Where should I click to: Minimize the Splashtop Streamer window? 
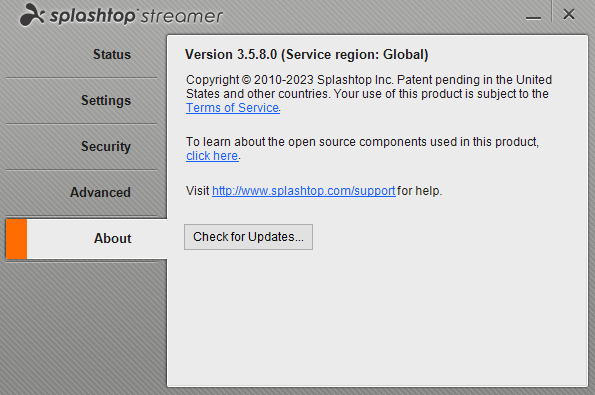pos(533,17)
